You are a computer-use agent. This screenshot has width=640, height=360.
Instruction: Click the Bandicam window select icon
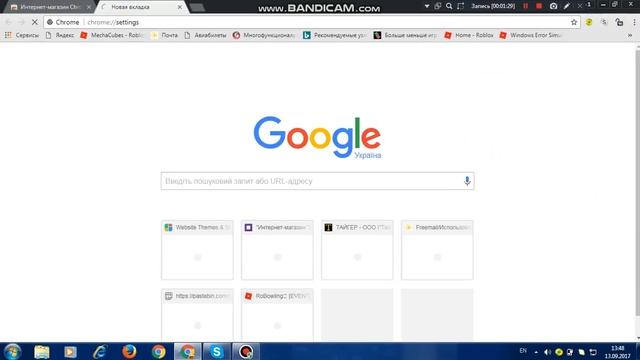coord(438,6)
